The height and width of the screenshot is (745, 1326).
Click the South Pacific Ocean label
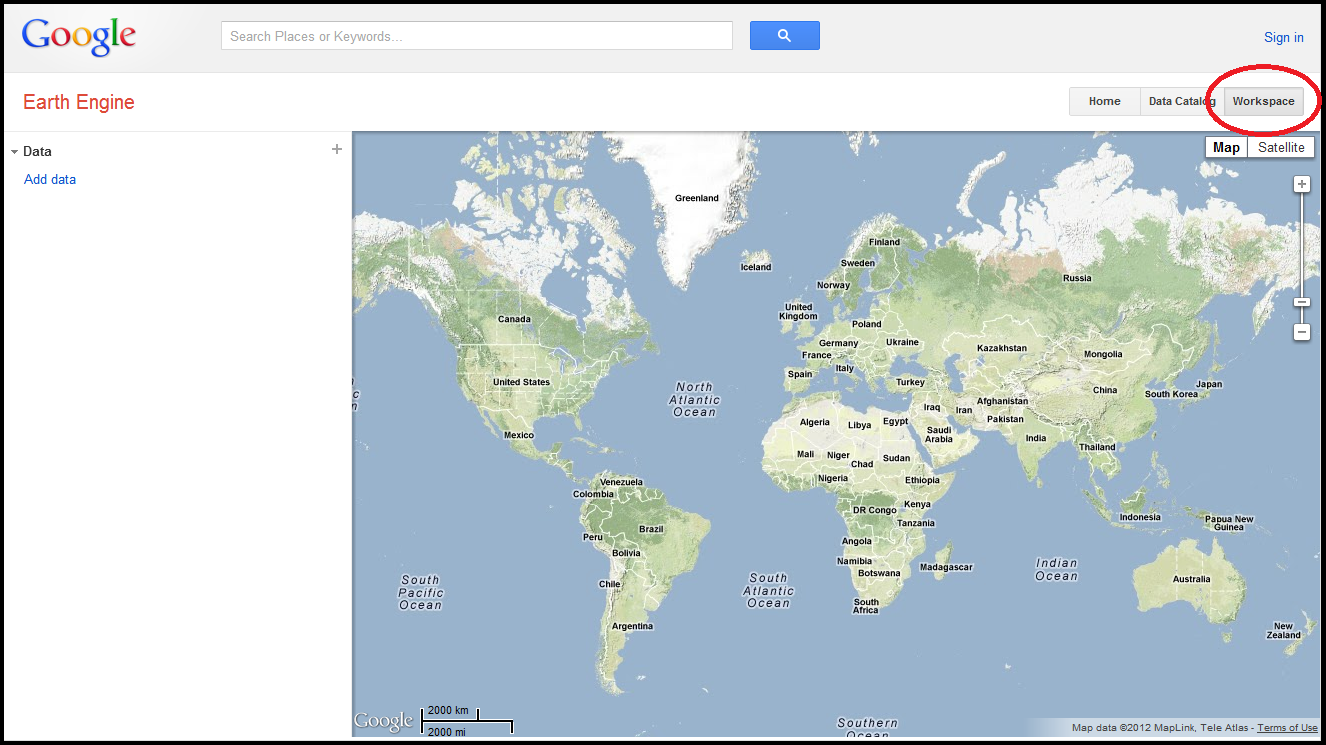coord(420,592)
